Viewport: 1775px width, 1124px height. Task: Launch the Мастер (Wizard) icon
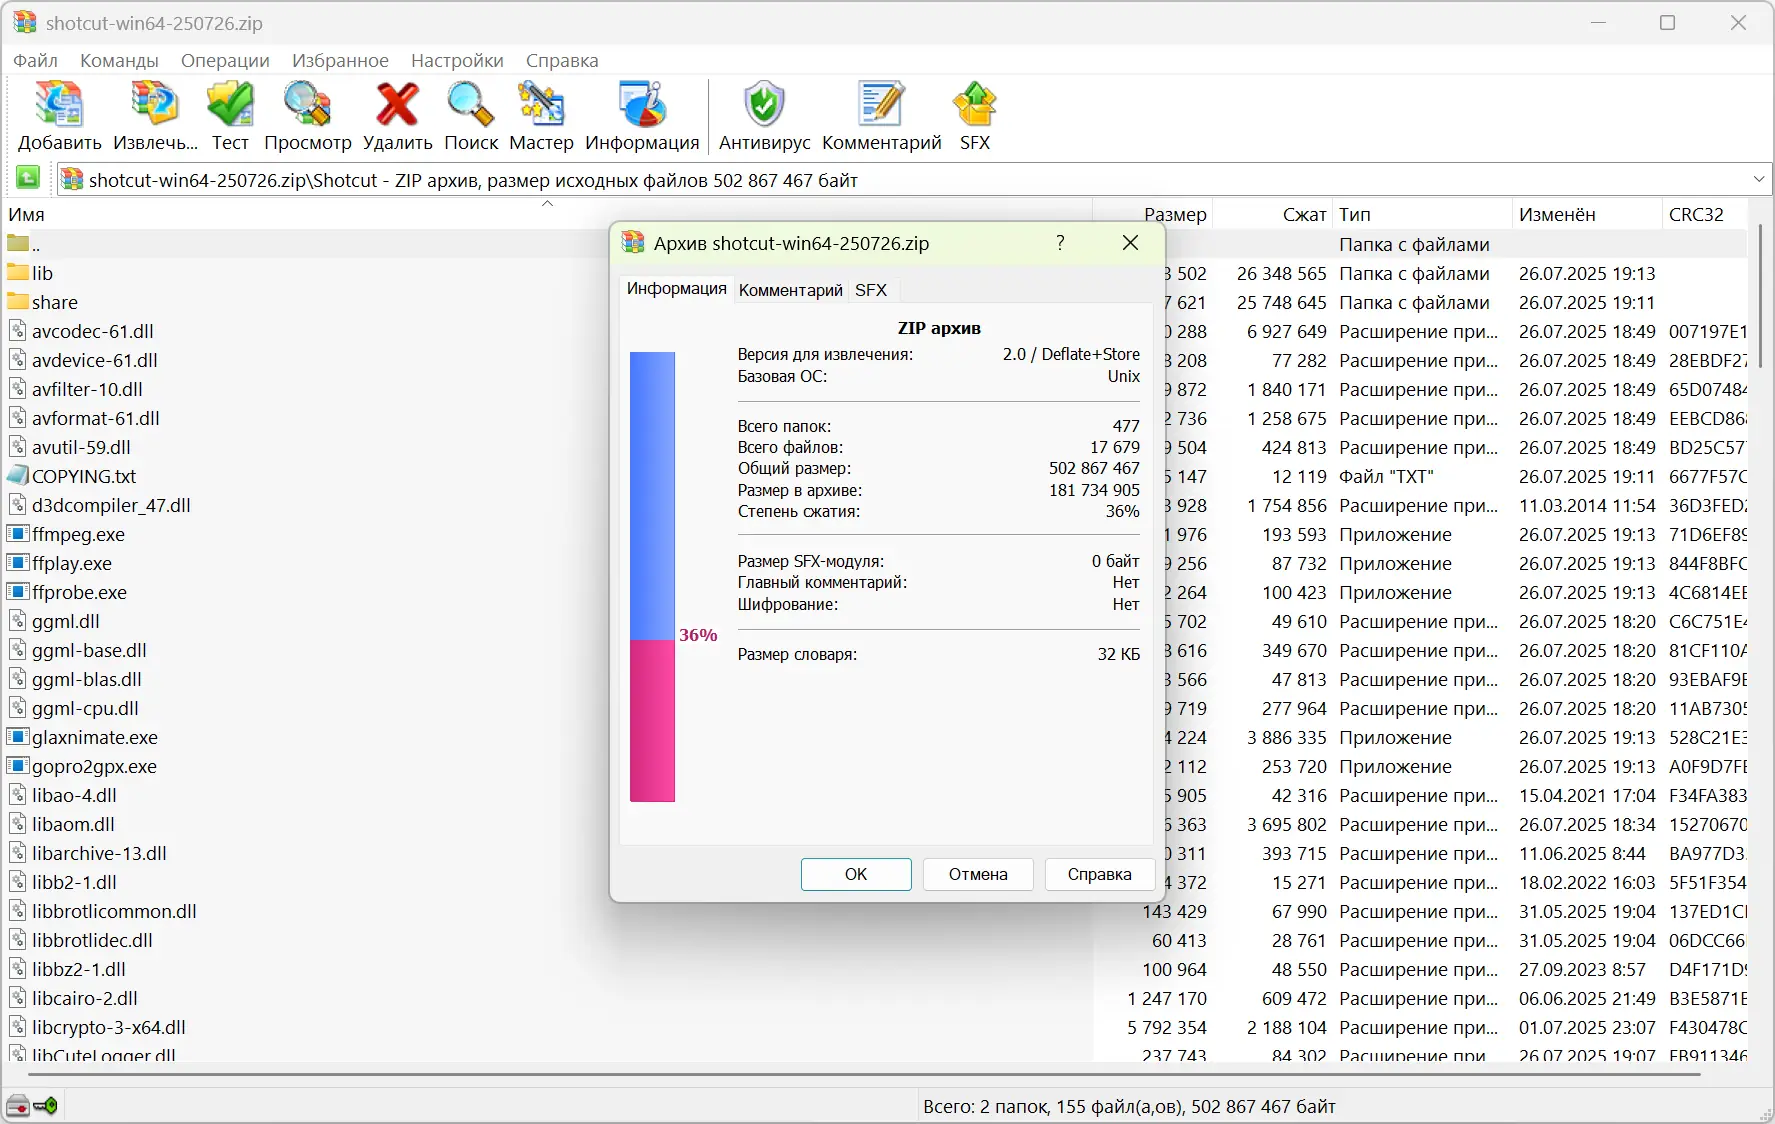(x=541, y=105)
